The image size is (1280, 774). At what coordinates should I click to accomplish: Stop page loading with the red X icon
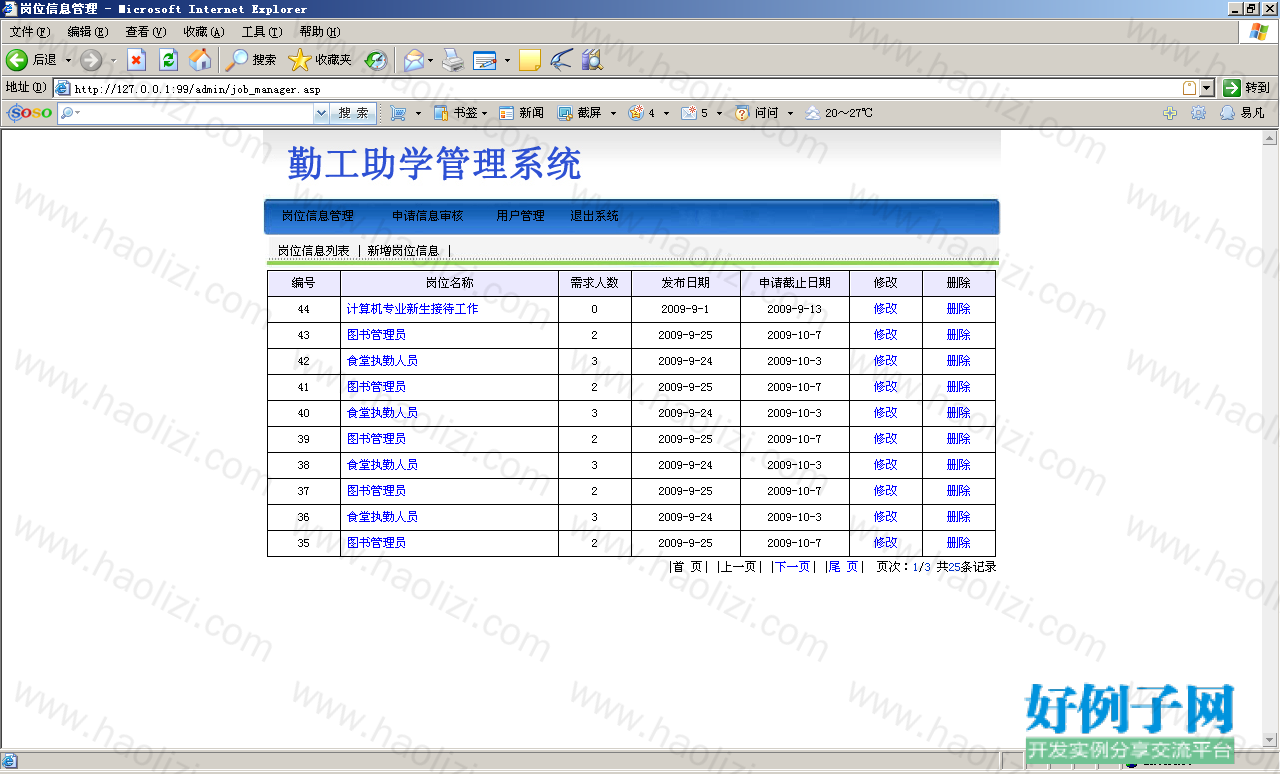click(137, 60)
